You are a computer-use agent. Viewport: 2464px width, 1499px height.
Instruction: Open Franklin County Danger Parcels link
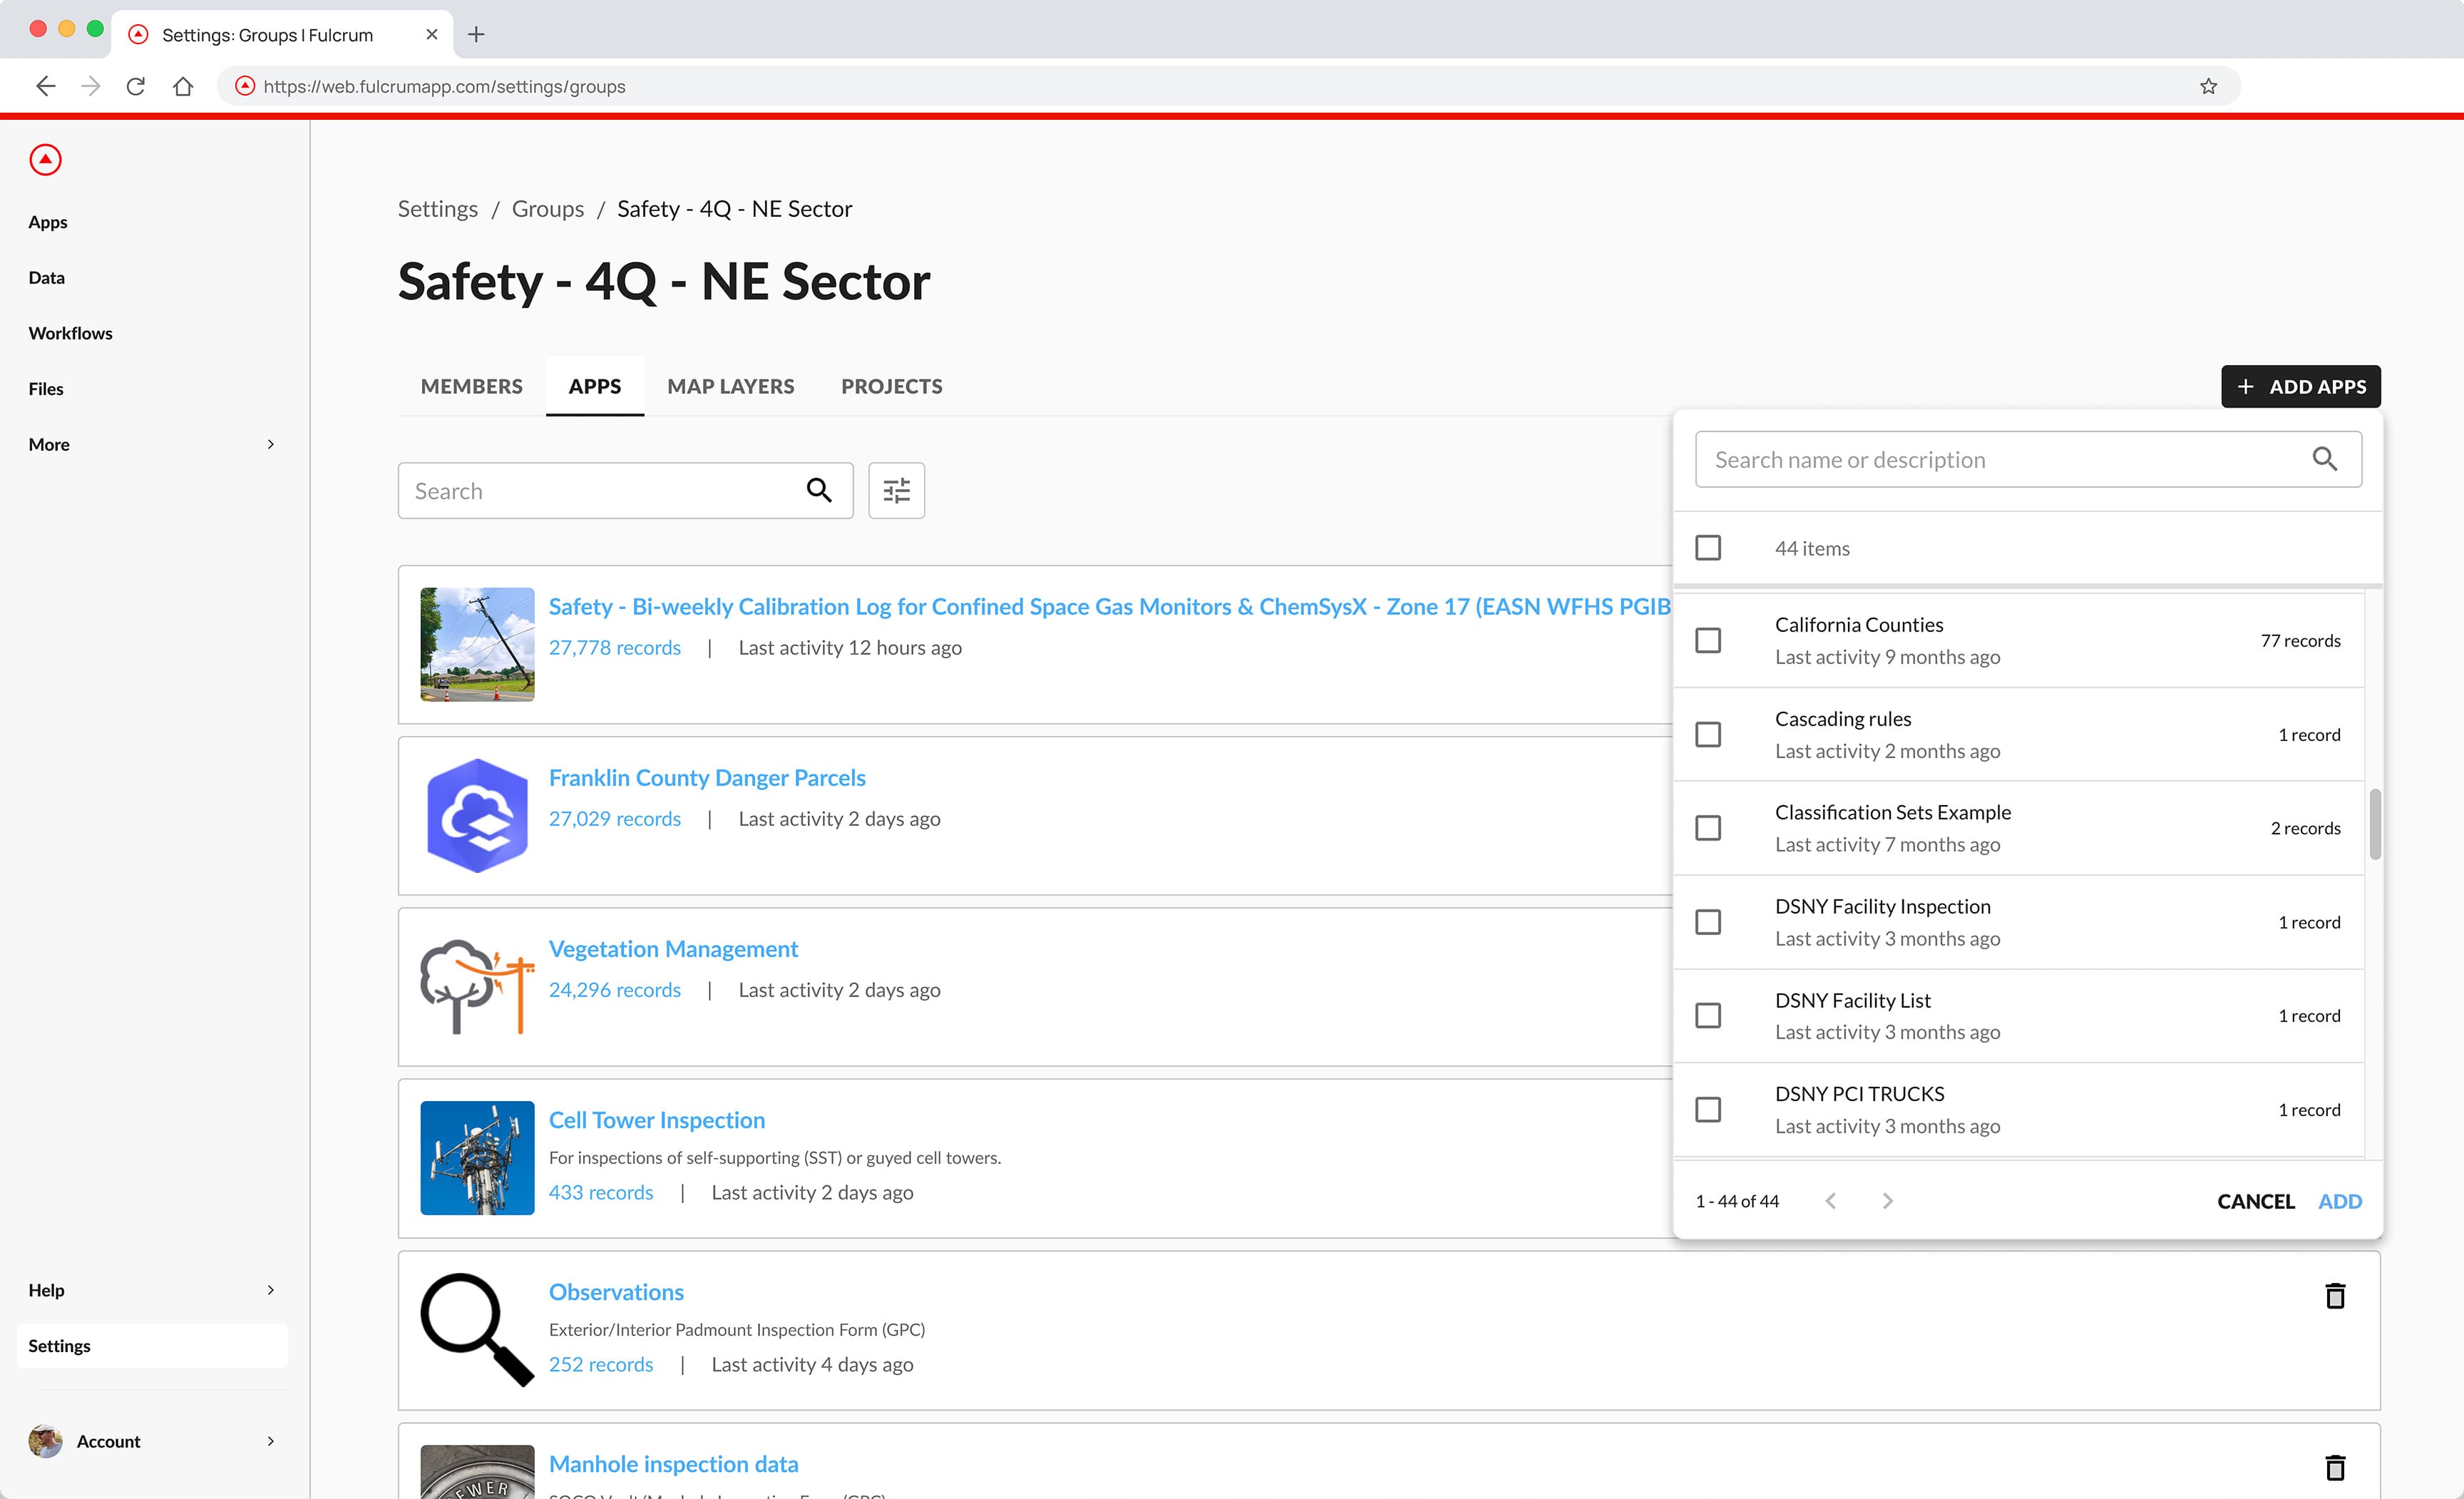click(707, 777)
